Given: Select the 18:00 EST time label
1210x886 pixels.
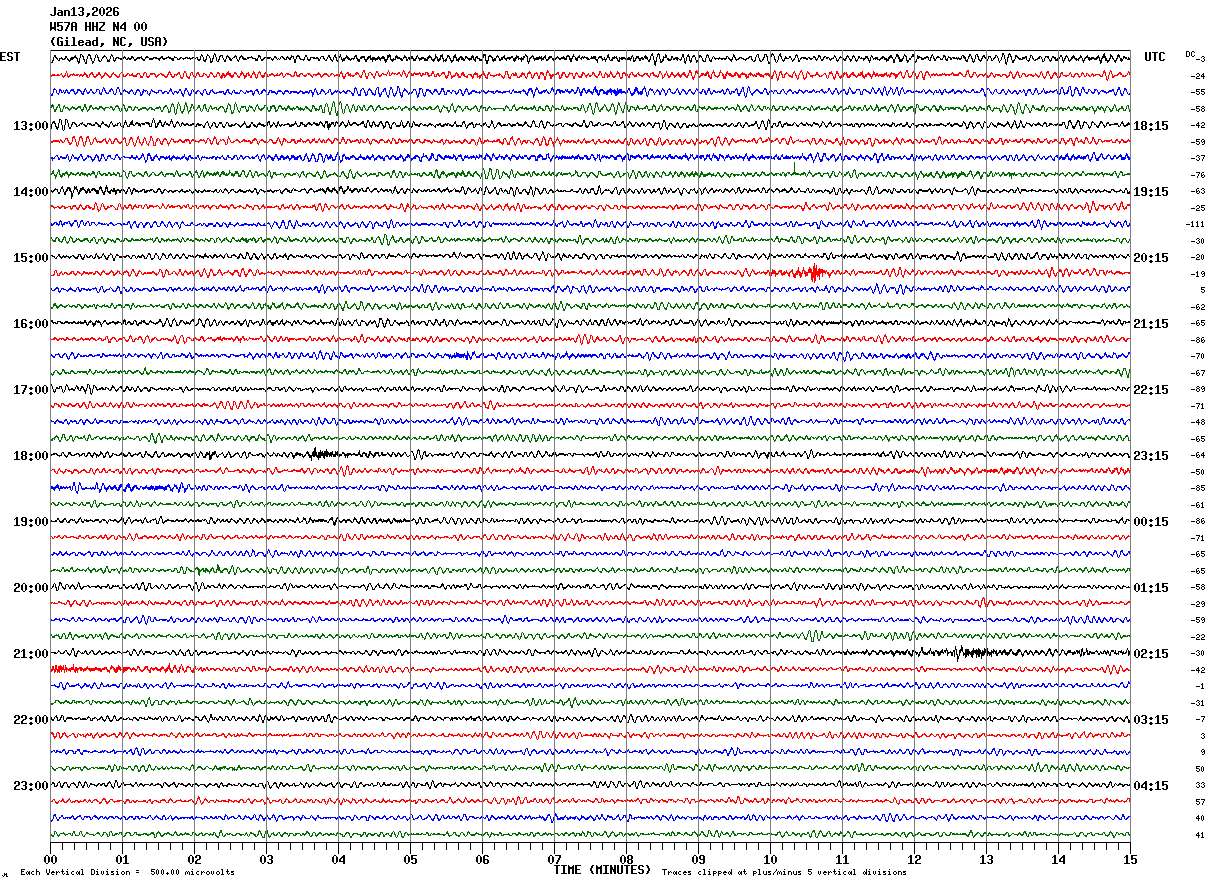Looking at the screenshot, I should (31, 456).
